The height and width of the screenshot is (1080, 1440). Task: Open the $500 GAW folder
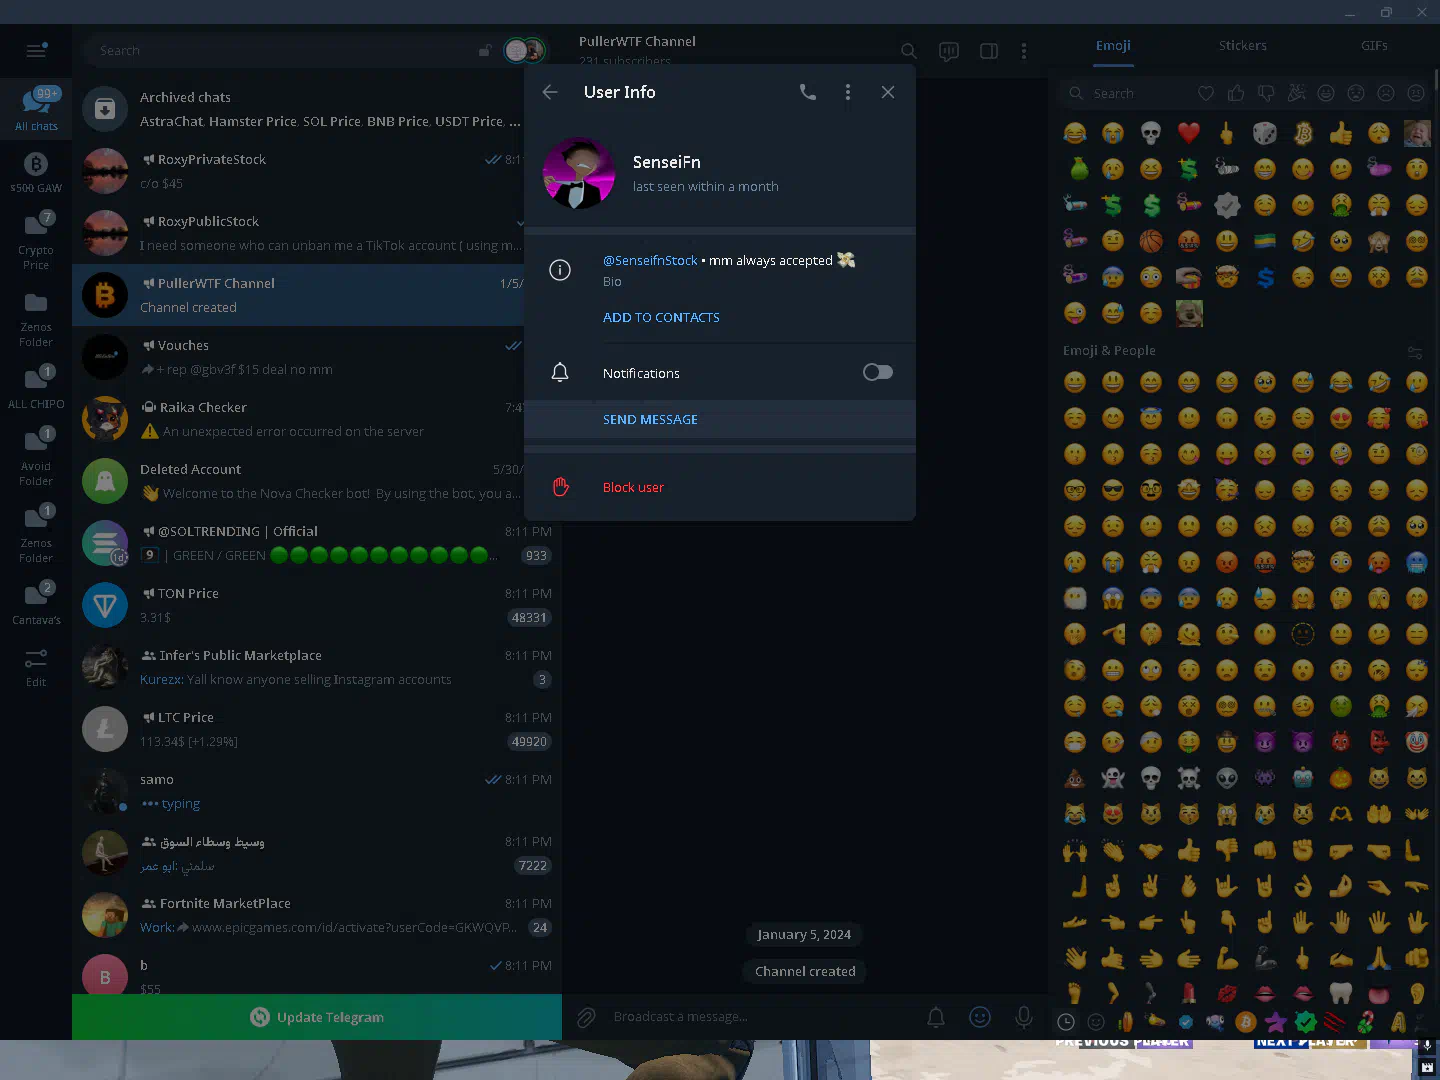point(36,172)
